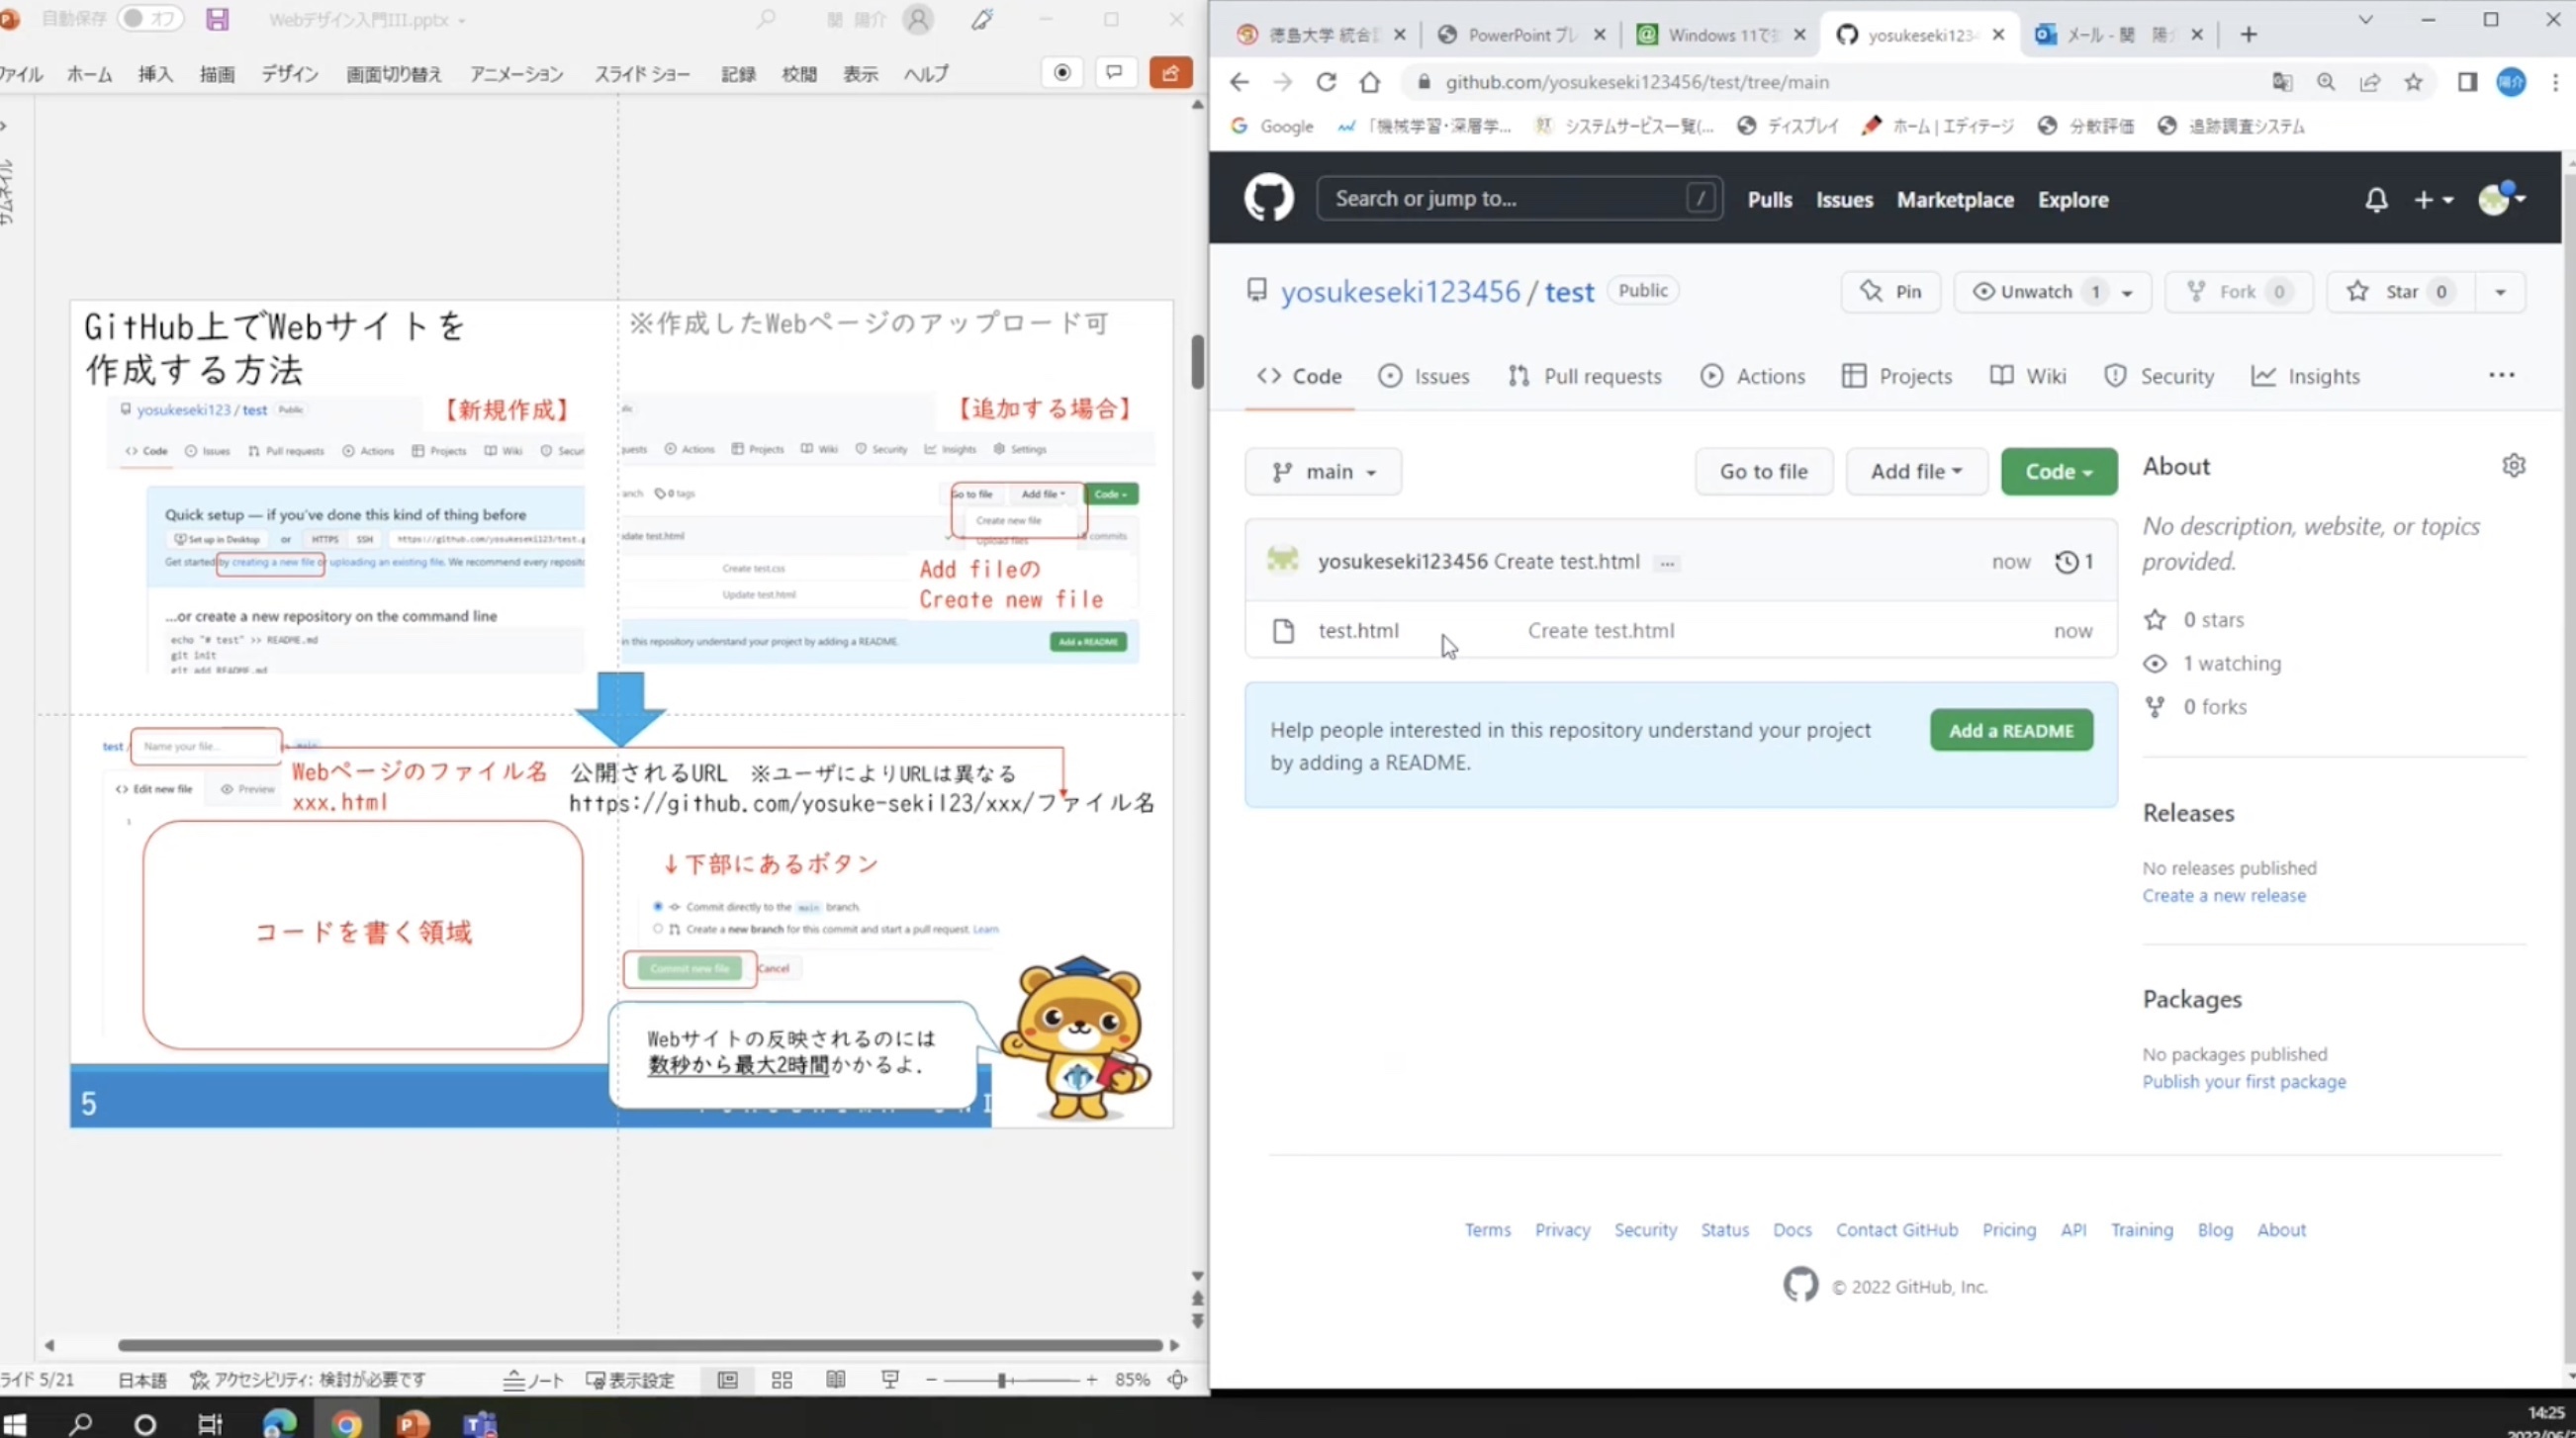Open Windows search in taskbar
The image size is (2576, 1438).
point(80,1423)
